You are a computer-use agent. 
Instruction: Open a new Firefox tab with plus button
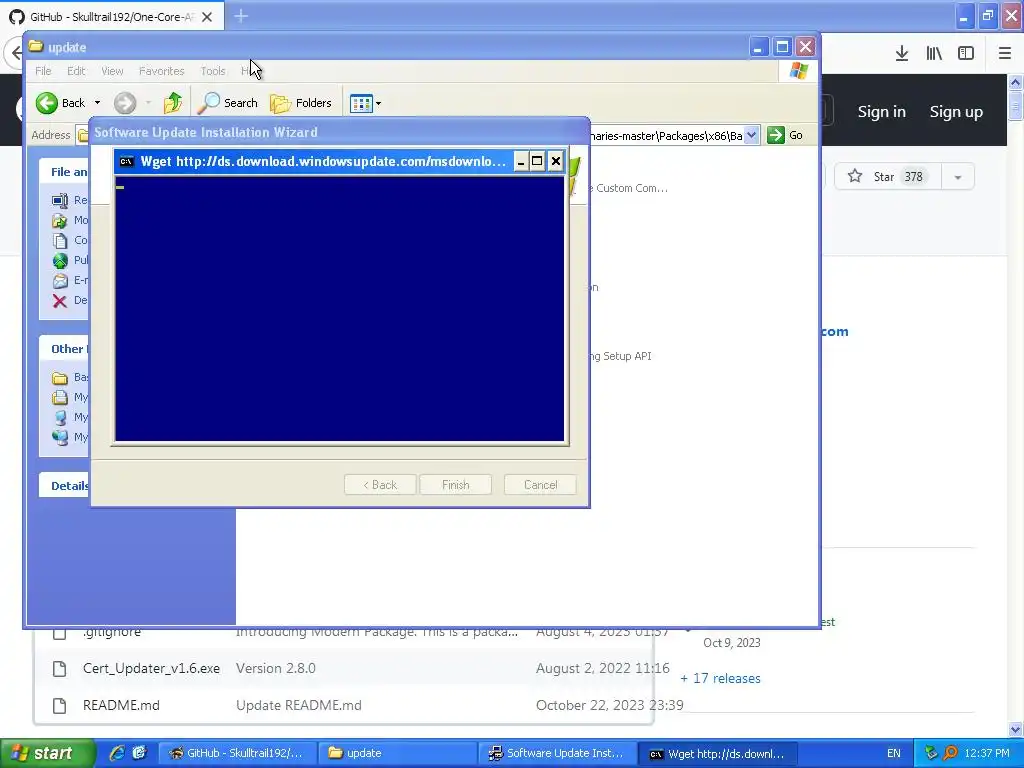tap(241, 16)
